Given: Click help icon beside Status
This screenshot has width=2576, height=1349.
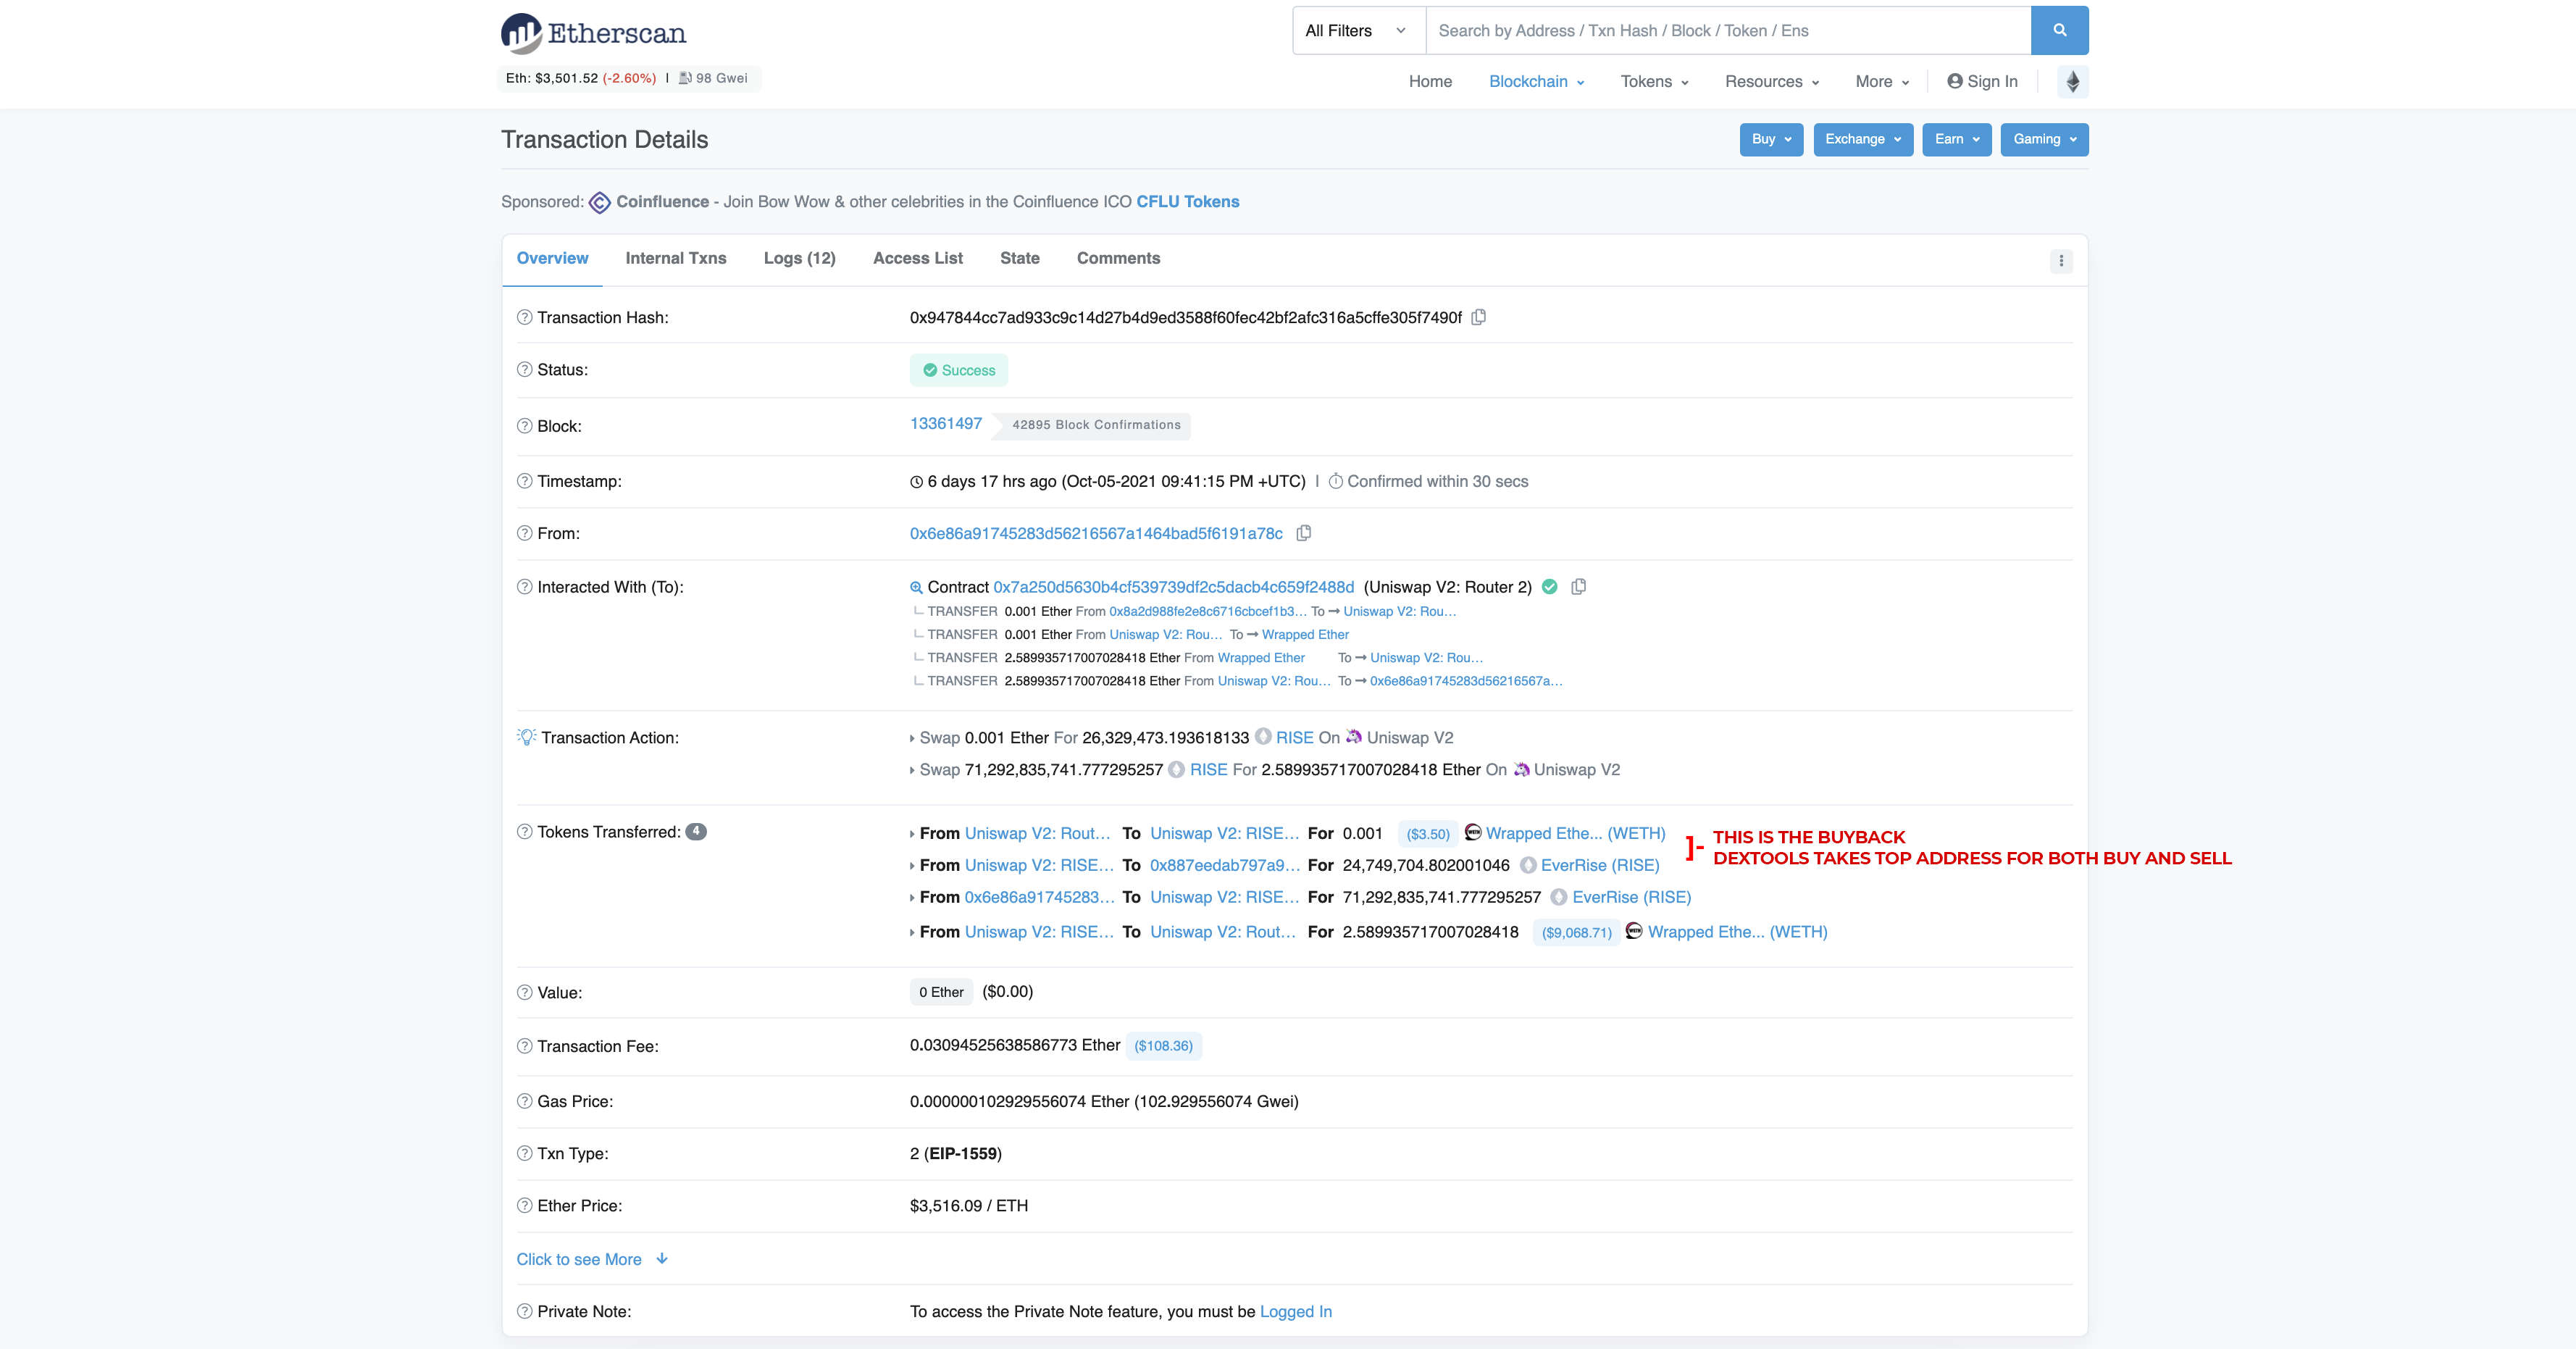Looking at the screenshot, I should [x=524, y=369].
